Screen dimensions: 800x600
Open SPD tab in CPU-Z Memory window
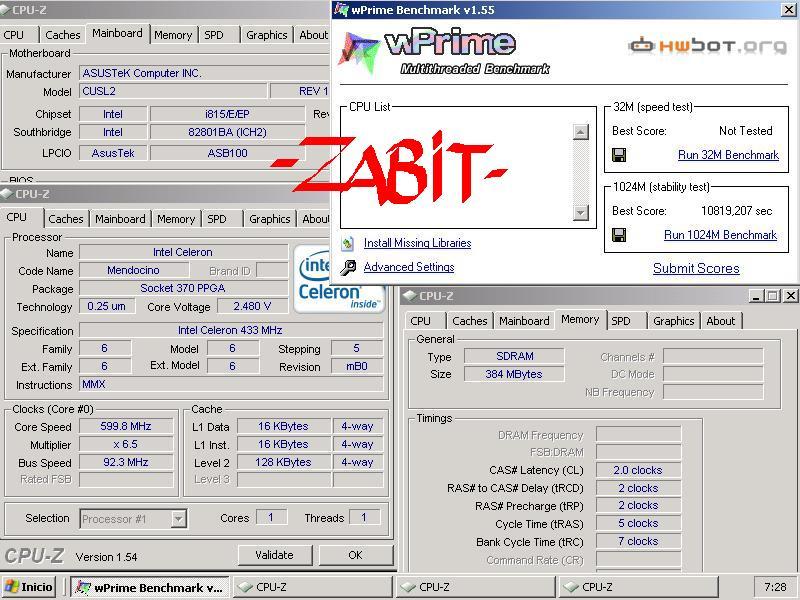point(621,321)
